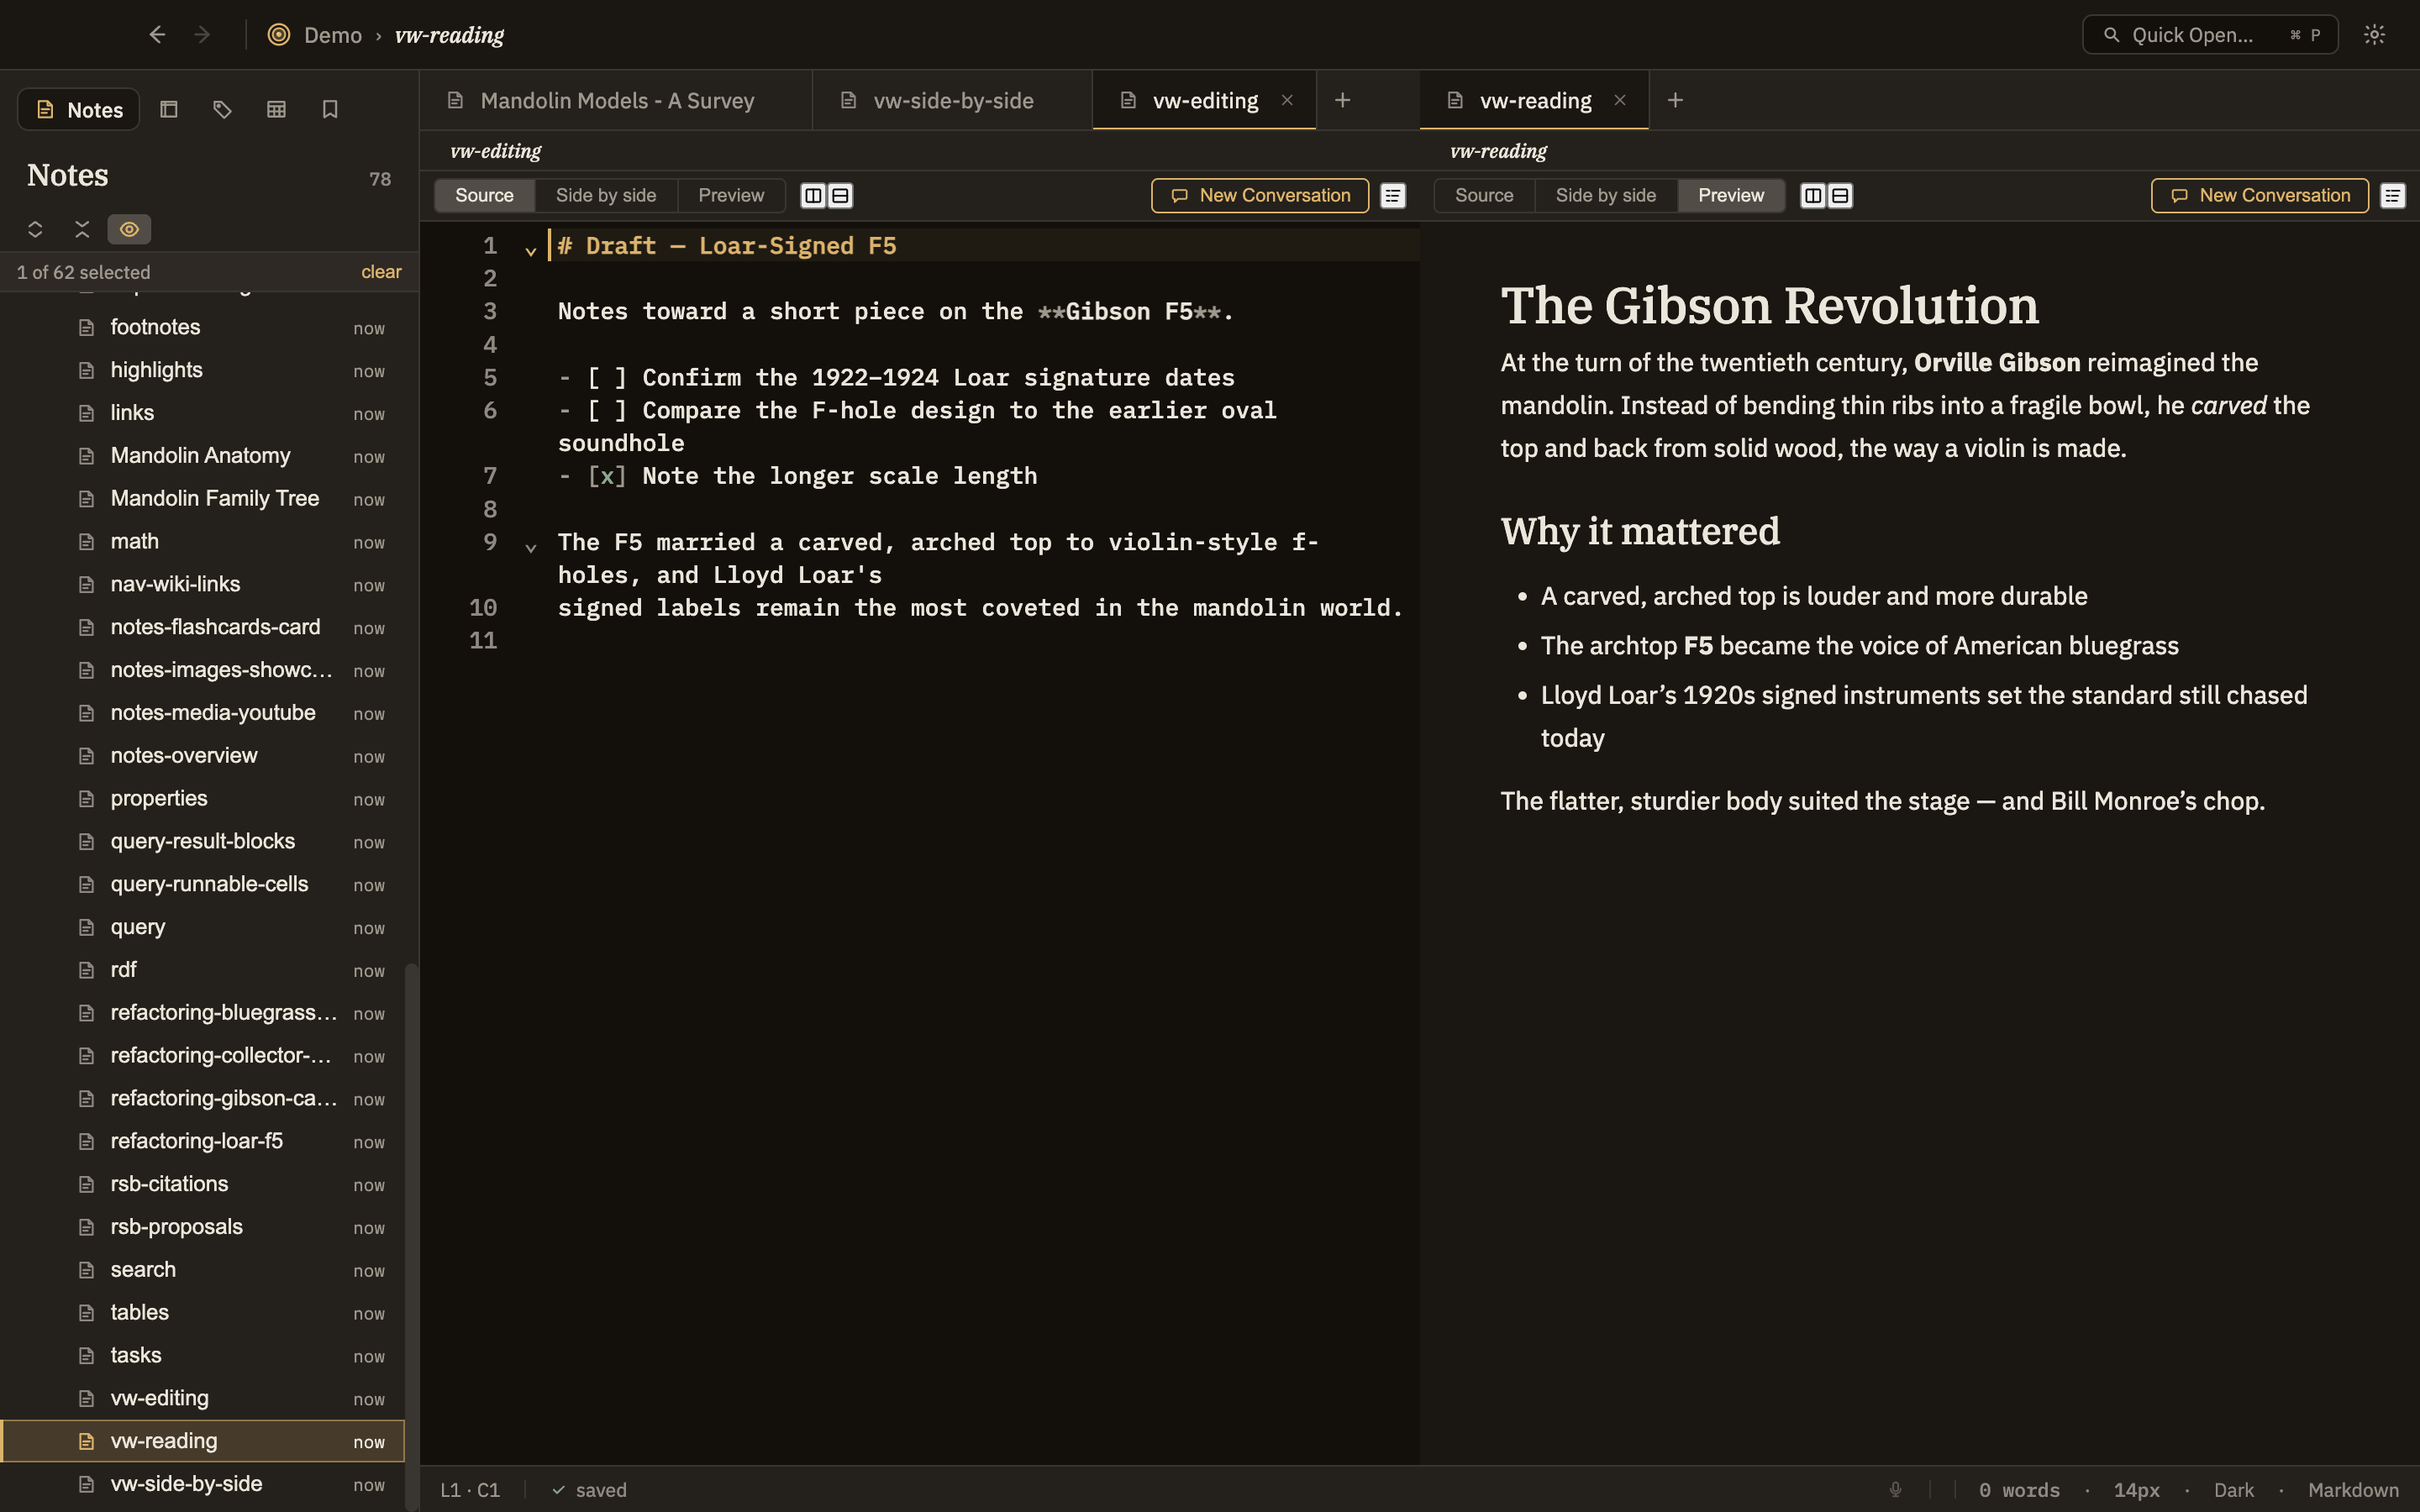This screenshot has height=1512, width=2420.
Task: Switch vw-editing pane to Preview mode
Action: (731, 196)
